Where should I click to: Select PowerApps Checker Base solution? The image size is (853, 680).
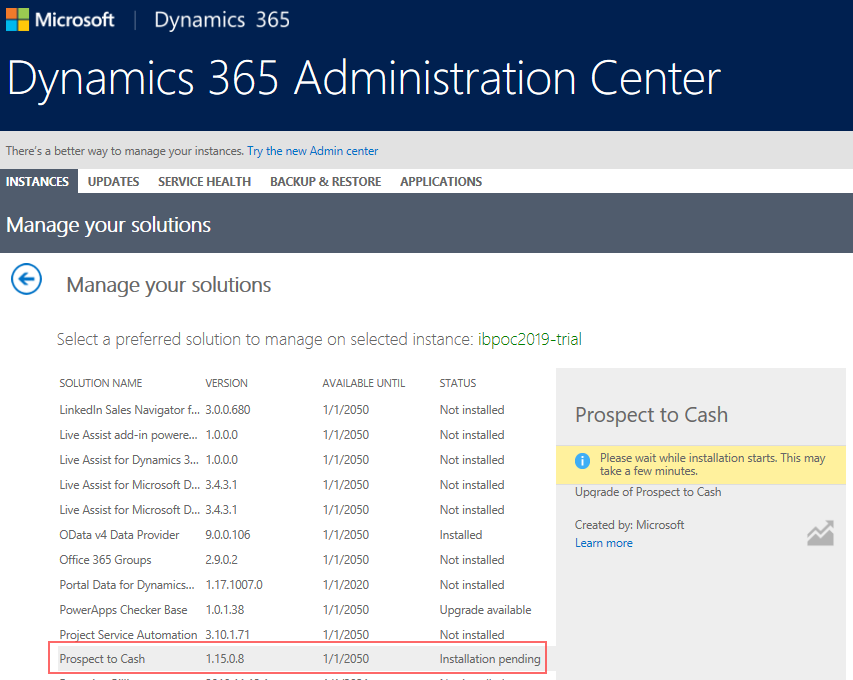click(x=123, y=610)
